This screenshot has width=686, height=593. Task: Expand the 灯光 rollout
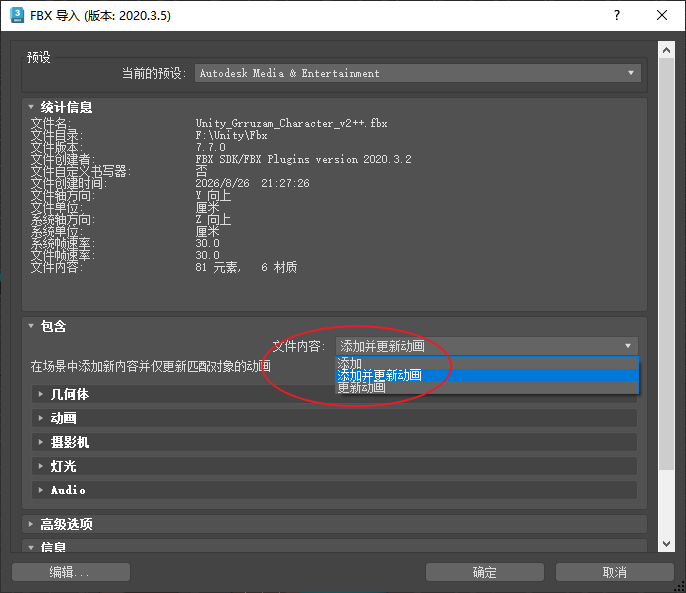pos(334,466)
